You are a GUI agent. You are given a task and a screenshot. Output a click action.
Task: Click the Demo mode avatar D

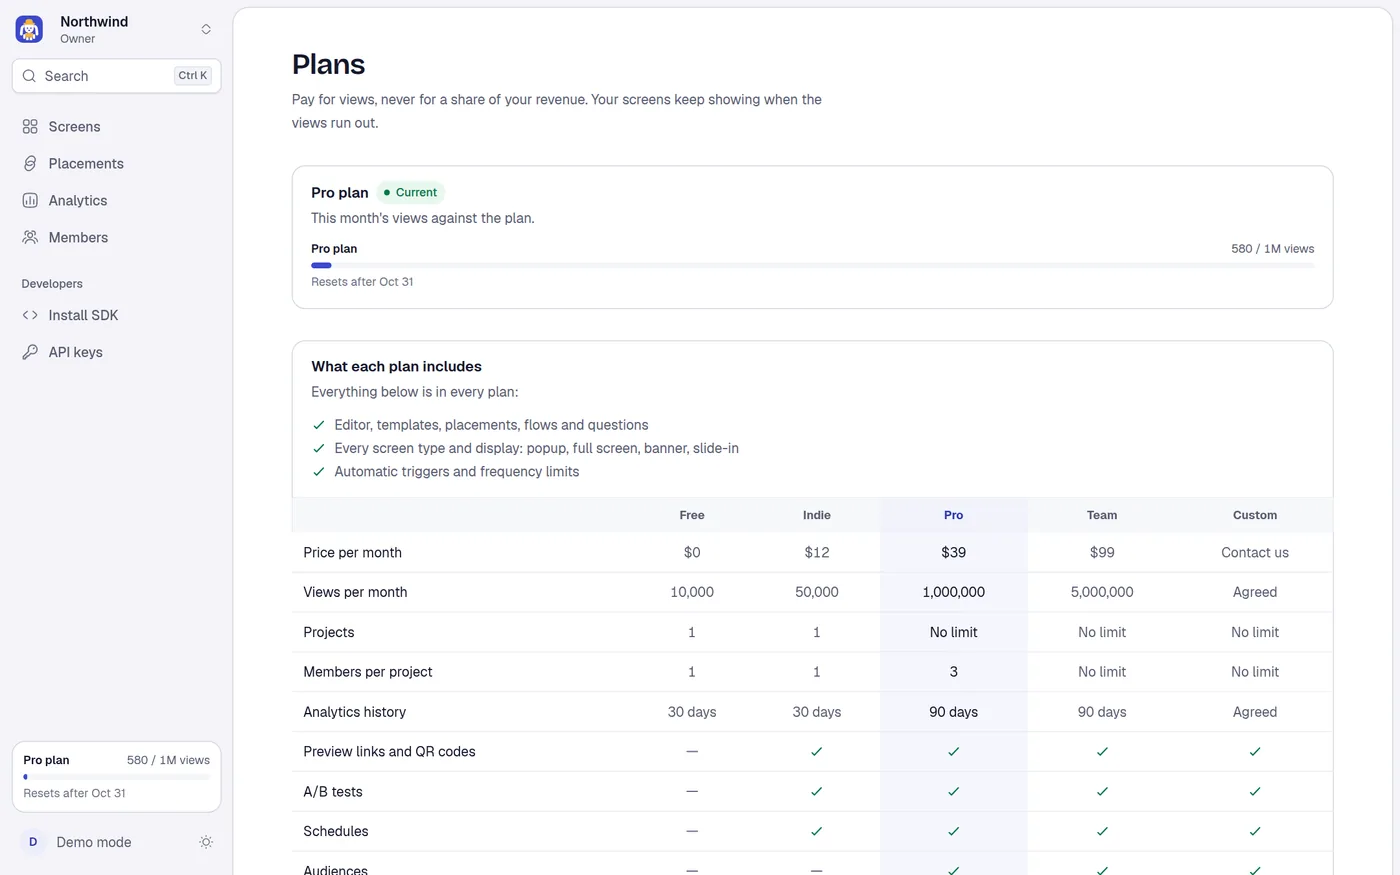33,842
